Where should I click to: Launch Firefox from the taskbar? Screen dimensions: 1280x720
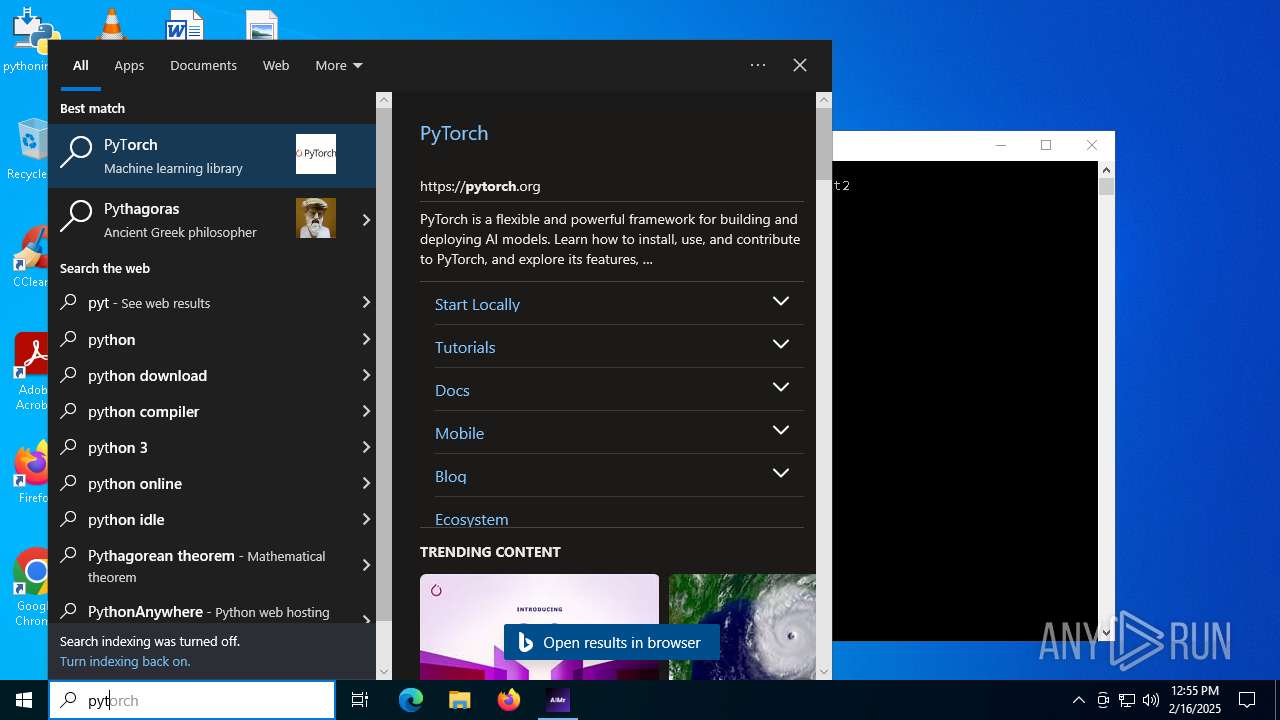(x=509, y=700)
